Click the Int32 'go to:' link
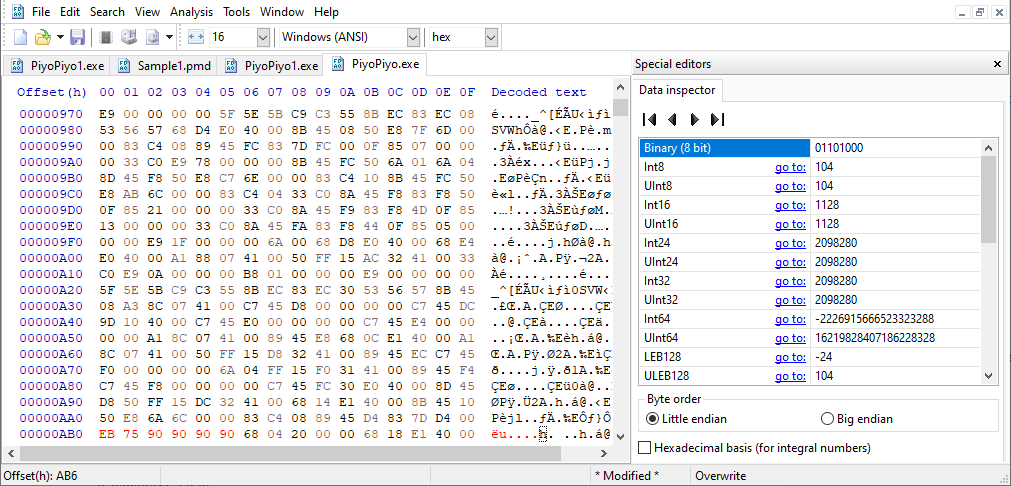This screenshot has width=1011, height=486. [789, 281]
